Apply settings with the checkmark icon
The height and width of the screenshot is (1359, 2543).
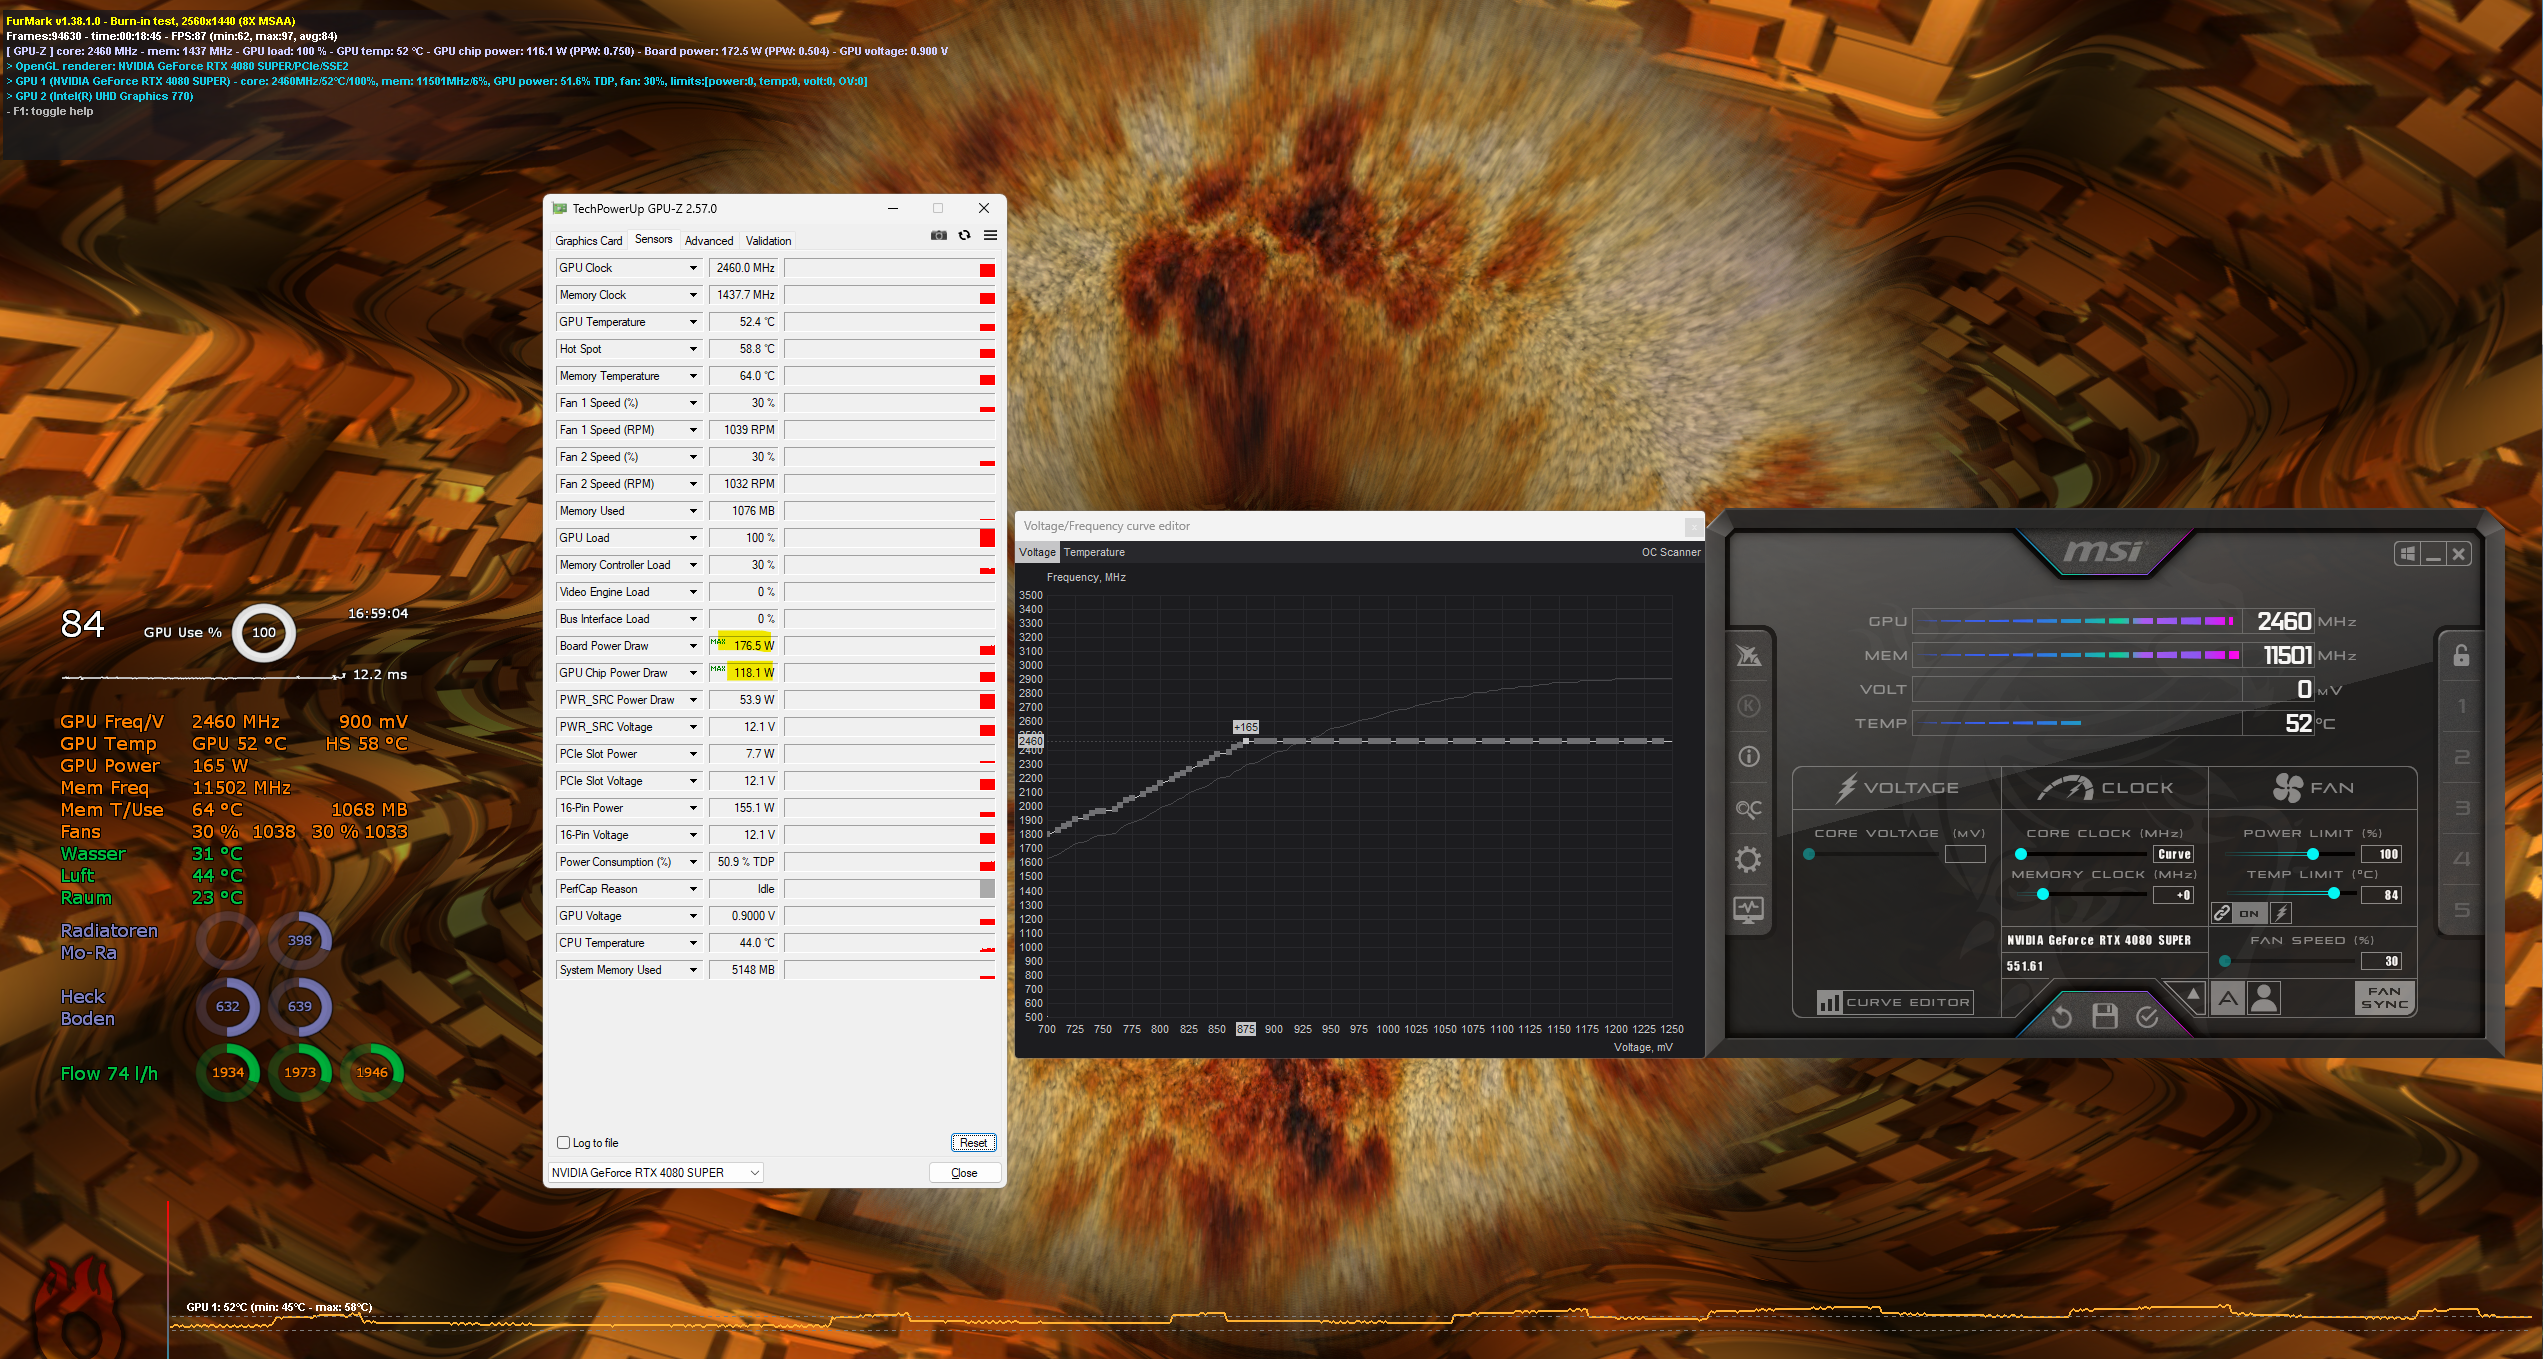2147,1017
